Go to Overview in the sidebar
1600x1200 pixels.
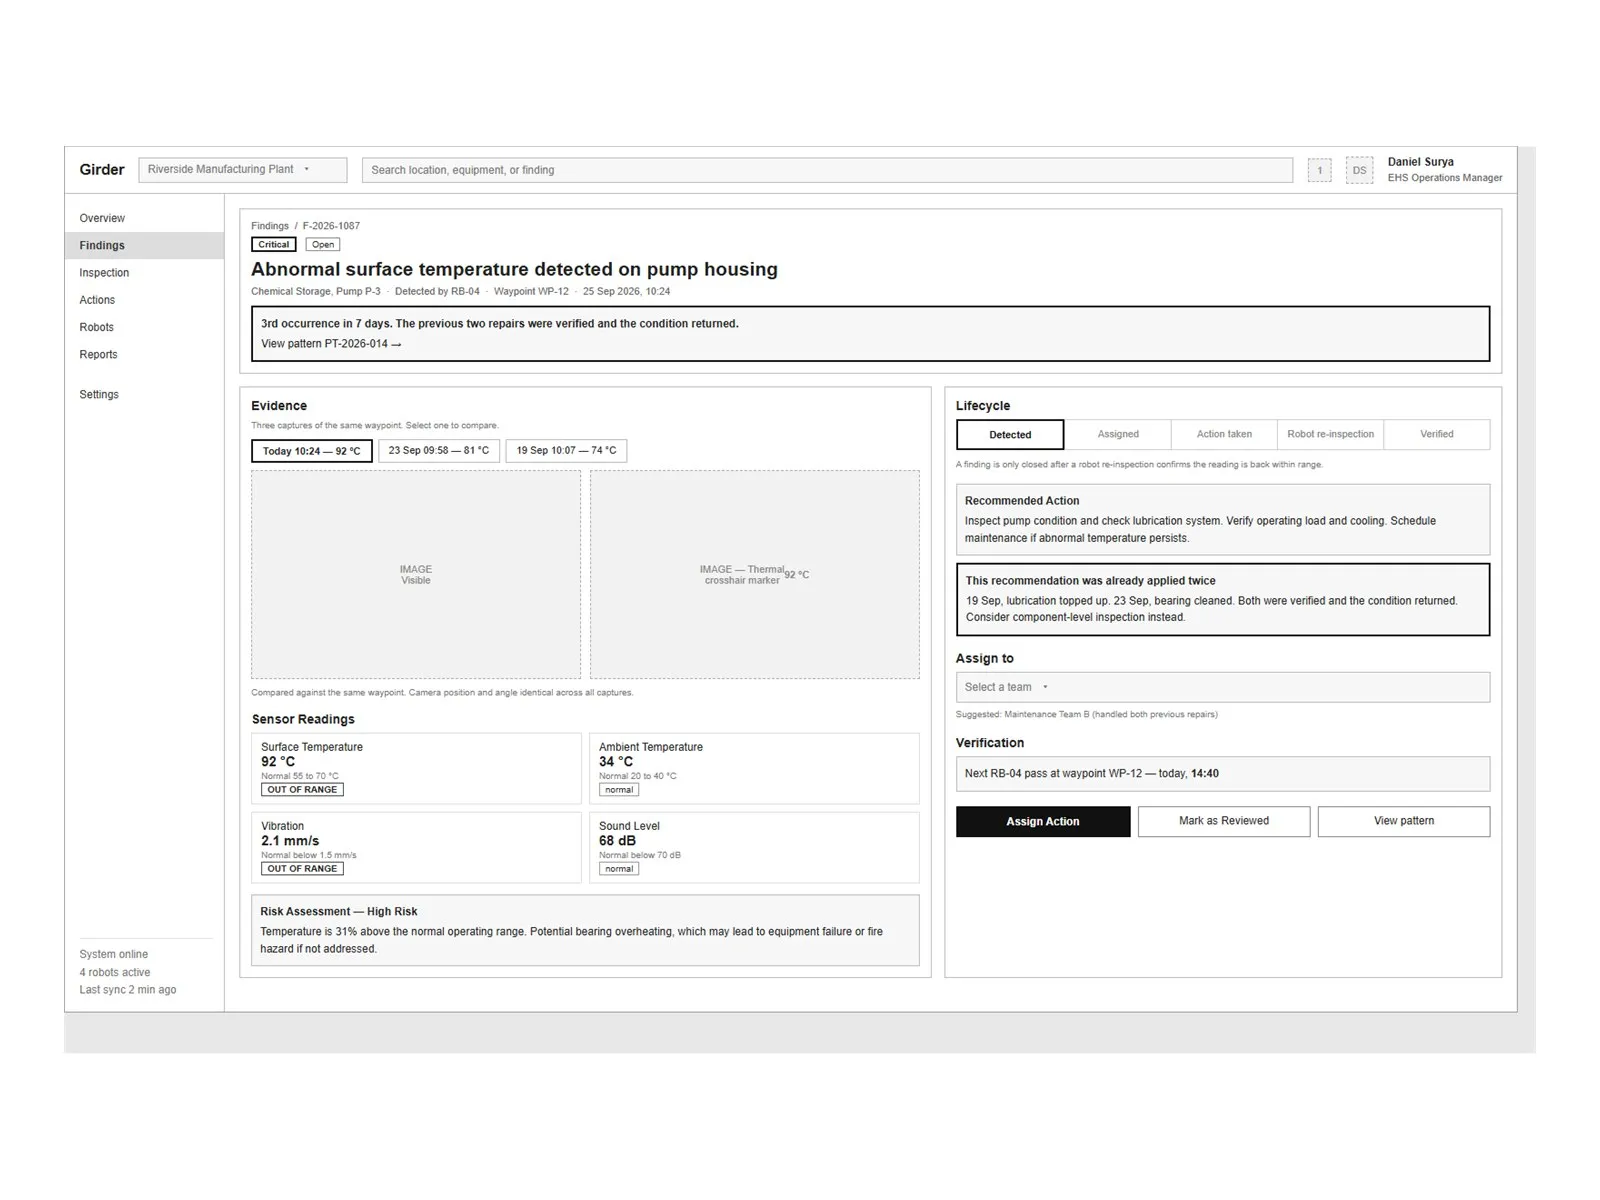coord(102,218)
